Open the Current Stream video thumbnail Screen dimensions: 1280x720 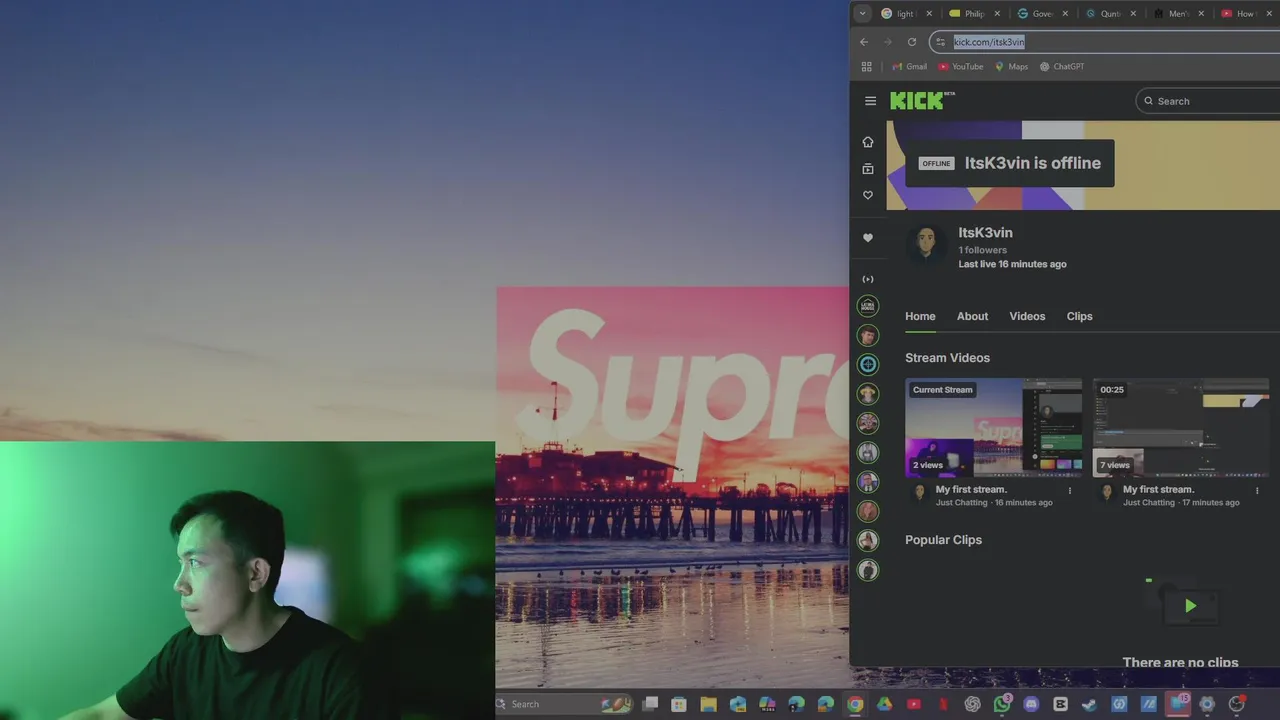(993, 428)
